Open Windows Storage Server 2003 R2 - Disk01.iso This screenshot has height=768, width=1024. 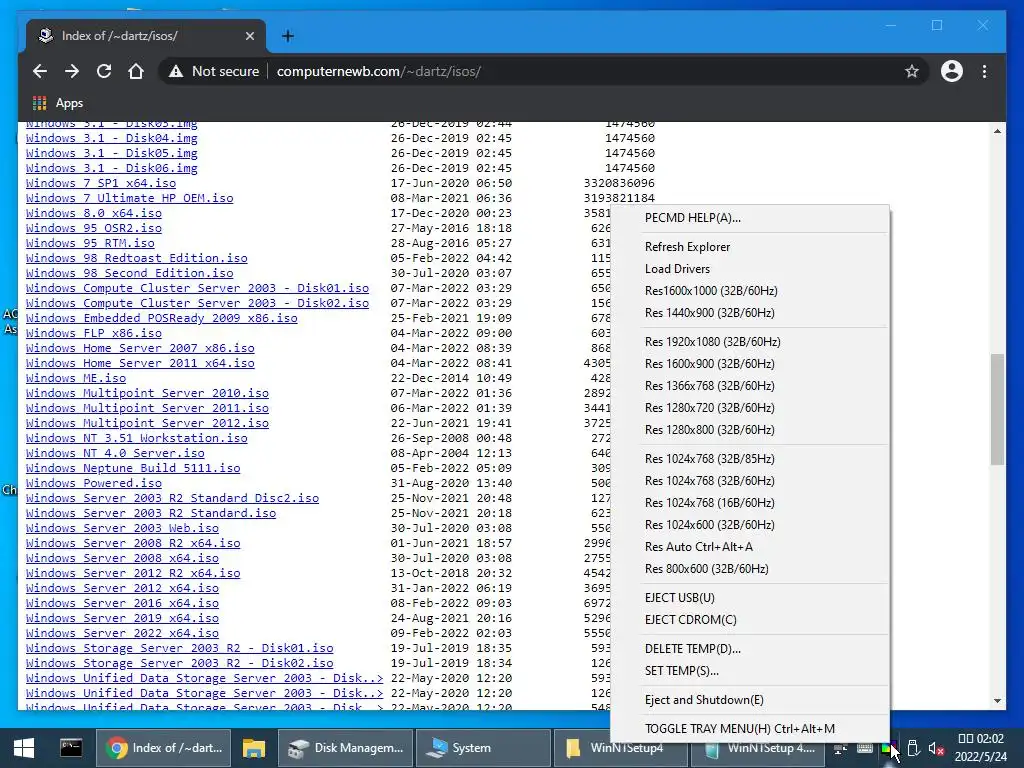(x=180, y=648)
